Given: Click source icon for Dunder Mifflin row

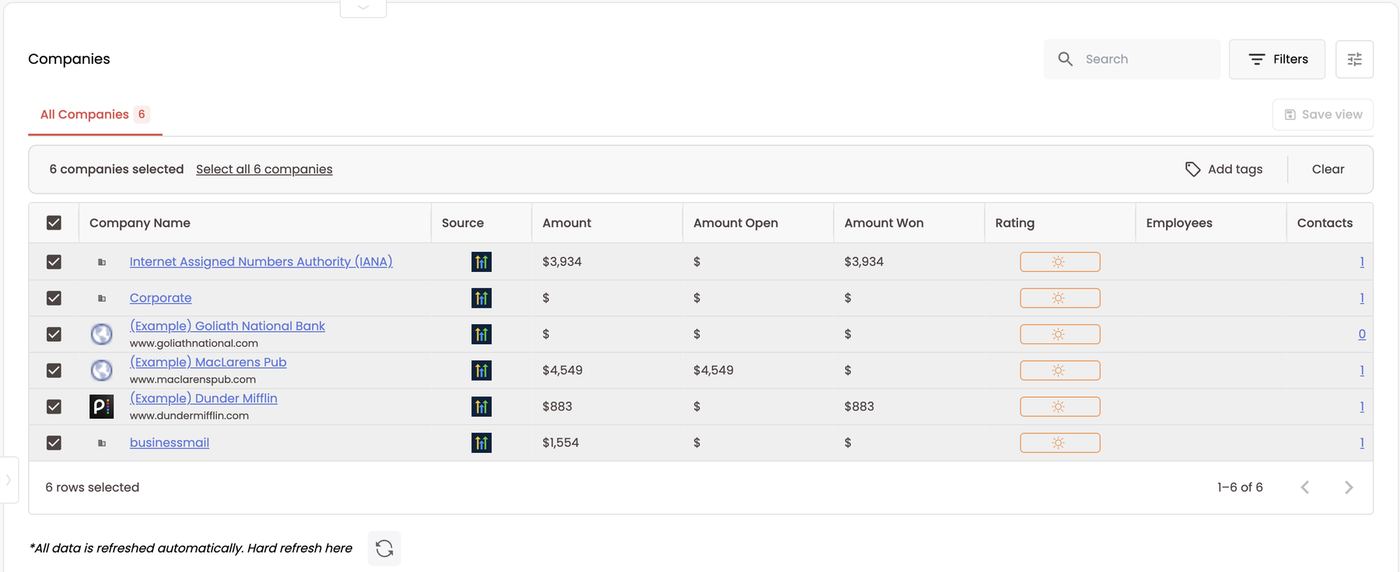Looking at the screenshot, I should point(481,406).
